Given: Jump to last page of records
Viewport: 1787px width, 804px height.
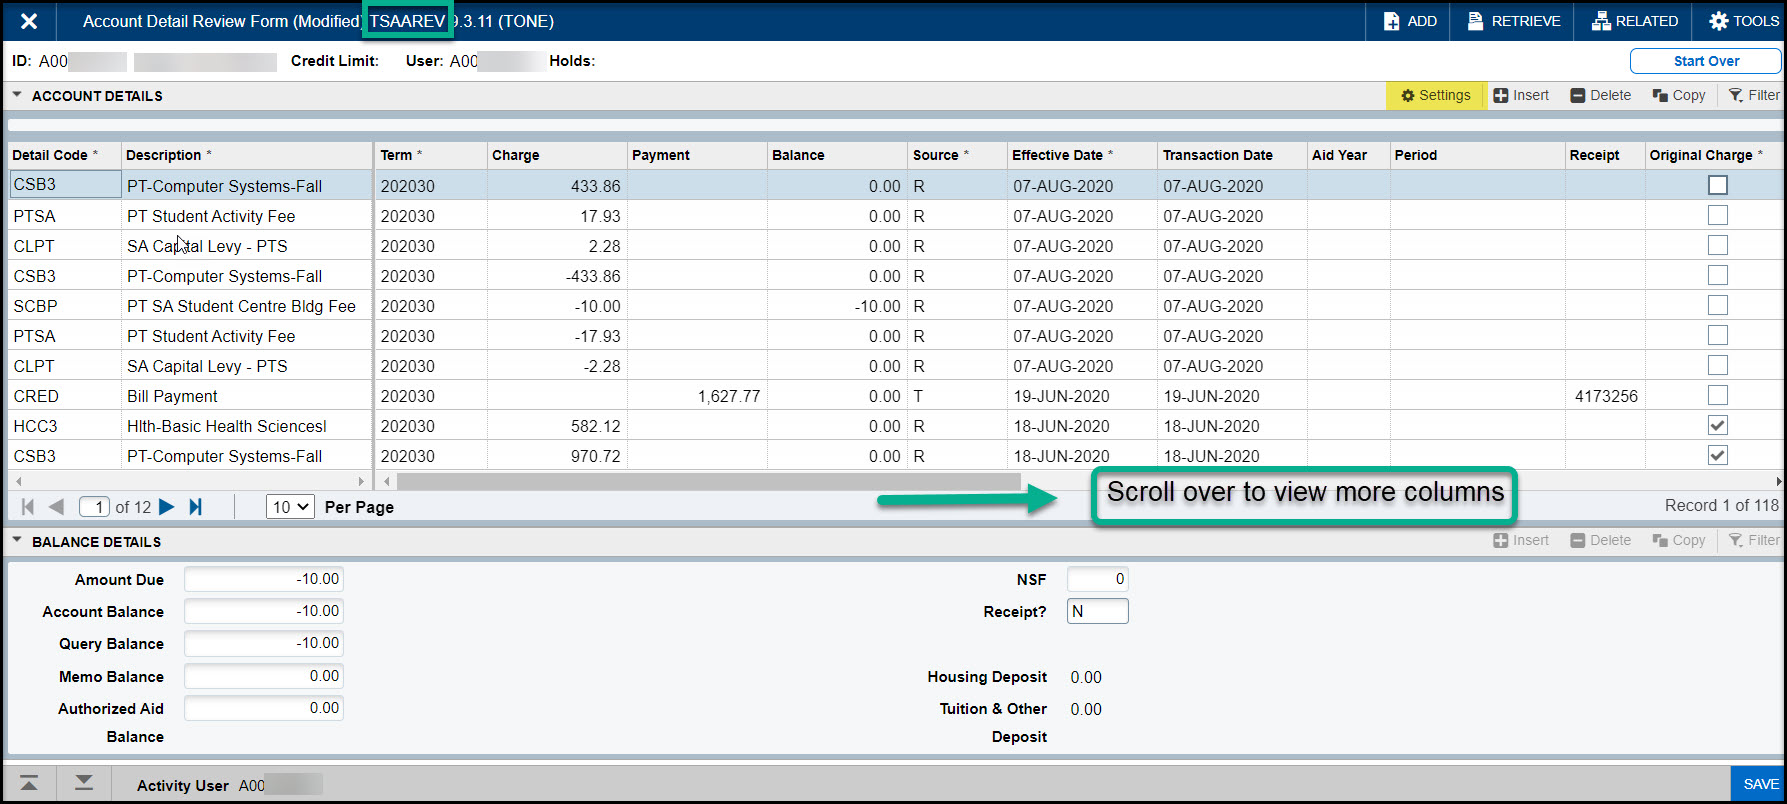Looking at the screenshot, I should [196, 507].
